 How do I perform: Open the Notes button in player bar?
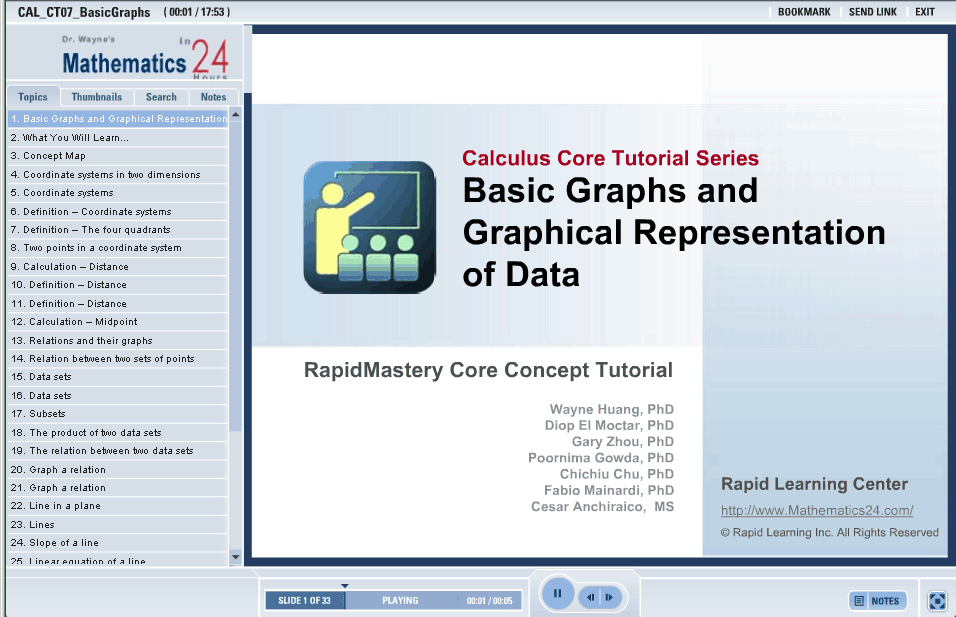pyautogui.click(x=878, y=601)
